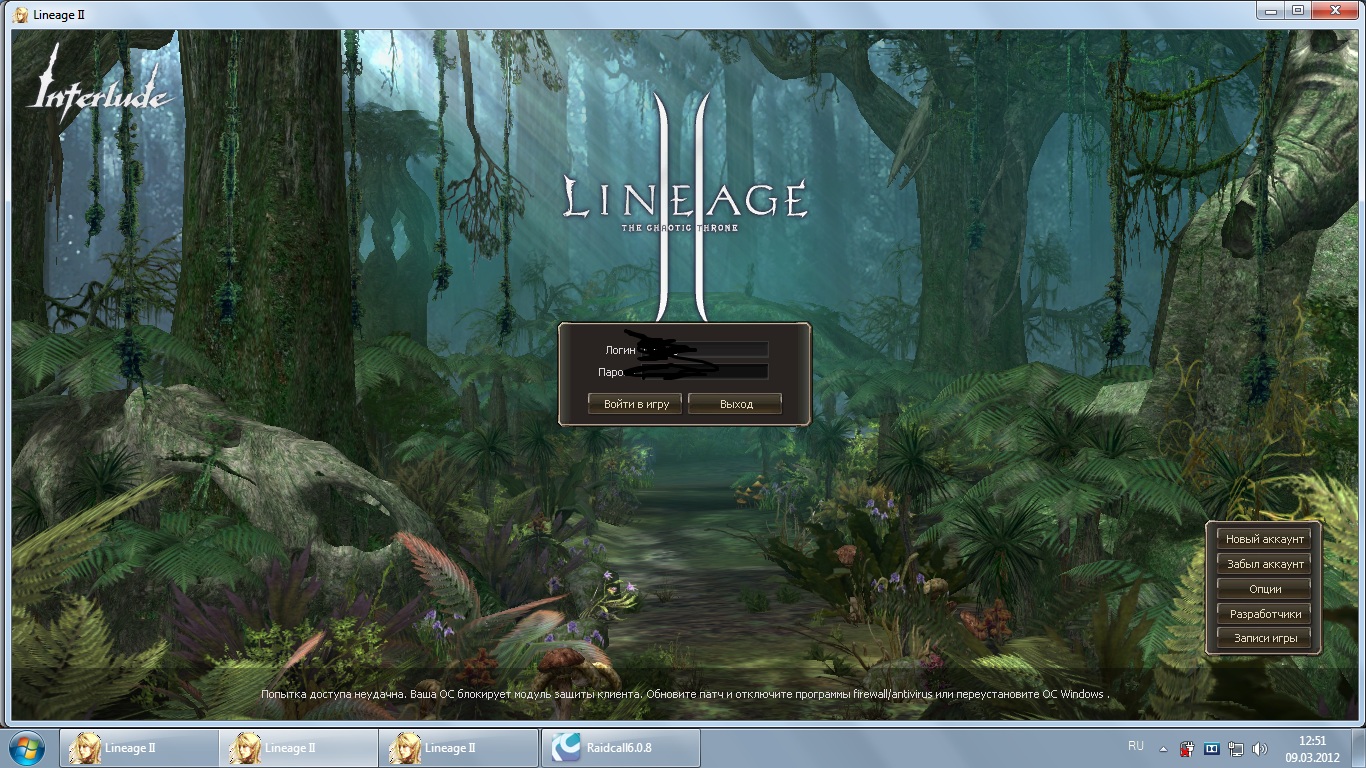
Task: Click the Lineage II title bar icon
Action: [x=22, y=14]
